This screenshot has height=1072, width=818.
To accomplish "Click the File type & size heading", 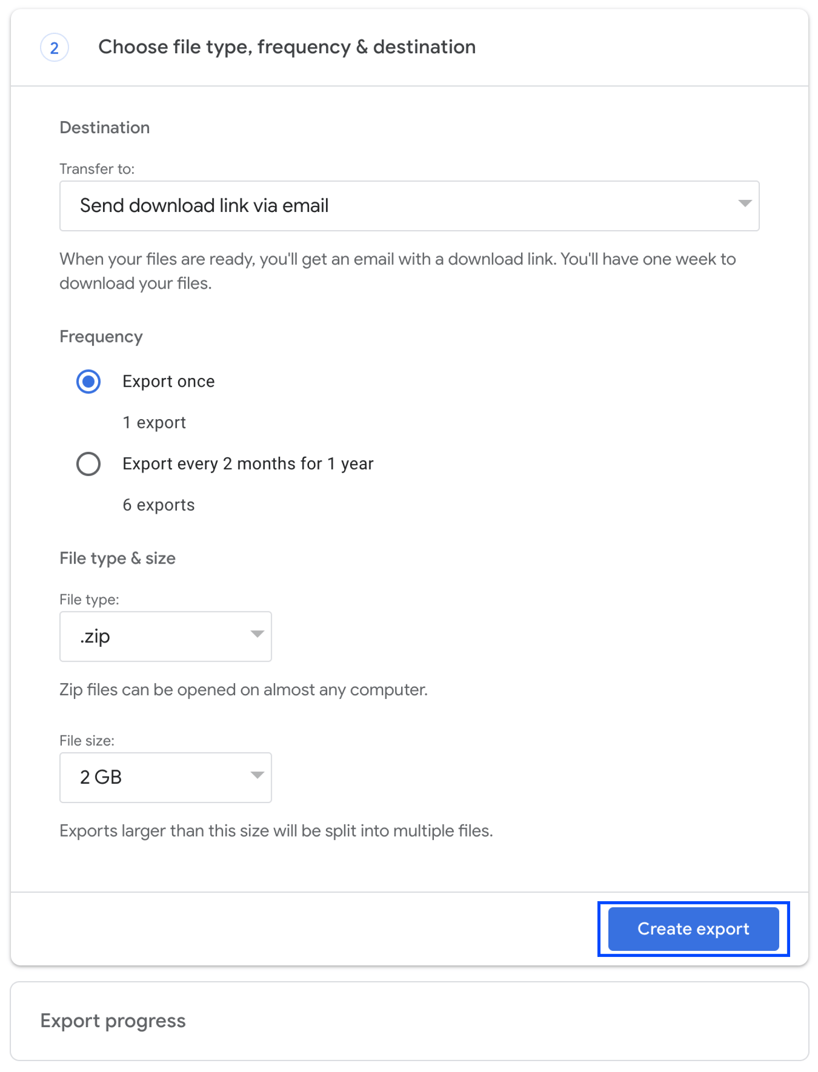I will [x=117, y=558].
